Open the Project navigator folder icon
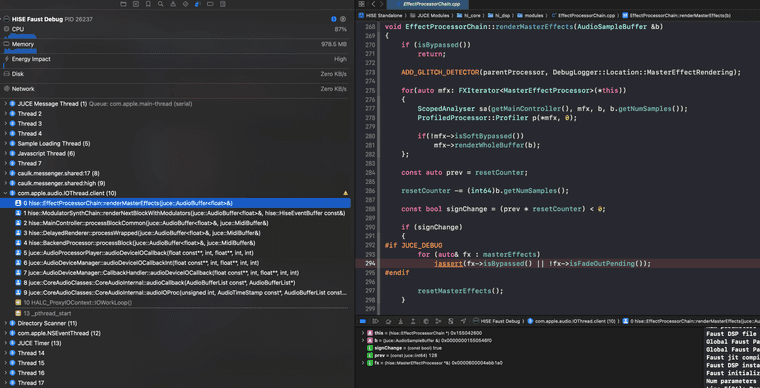This screenshot has width=760, height=388. pyautogui.click(x=124, y=4)
